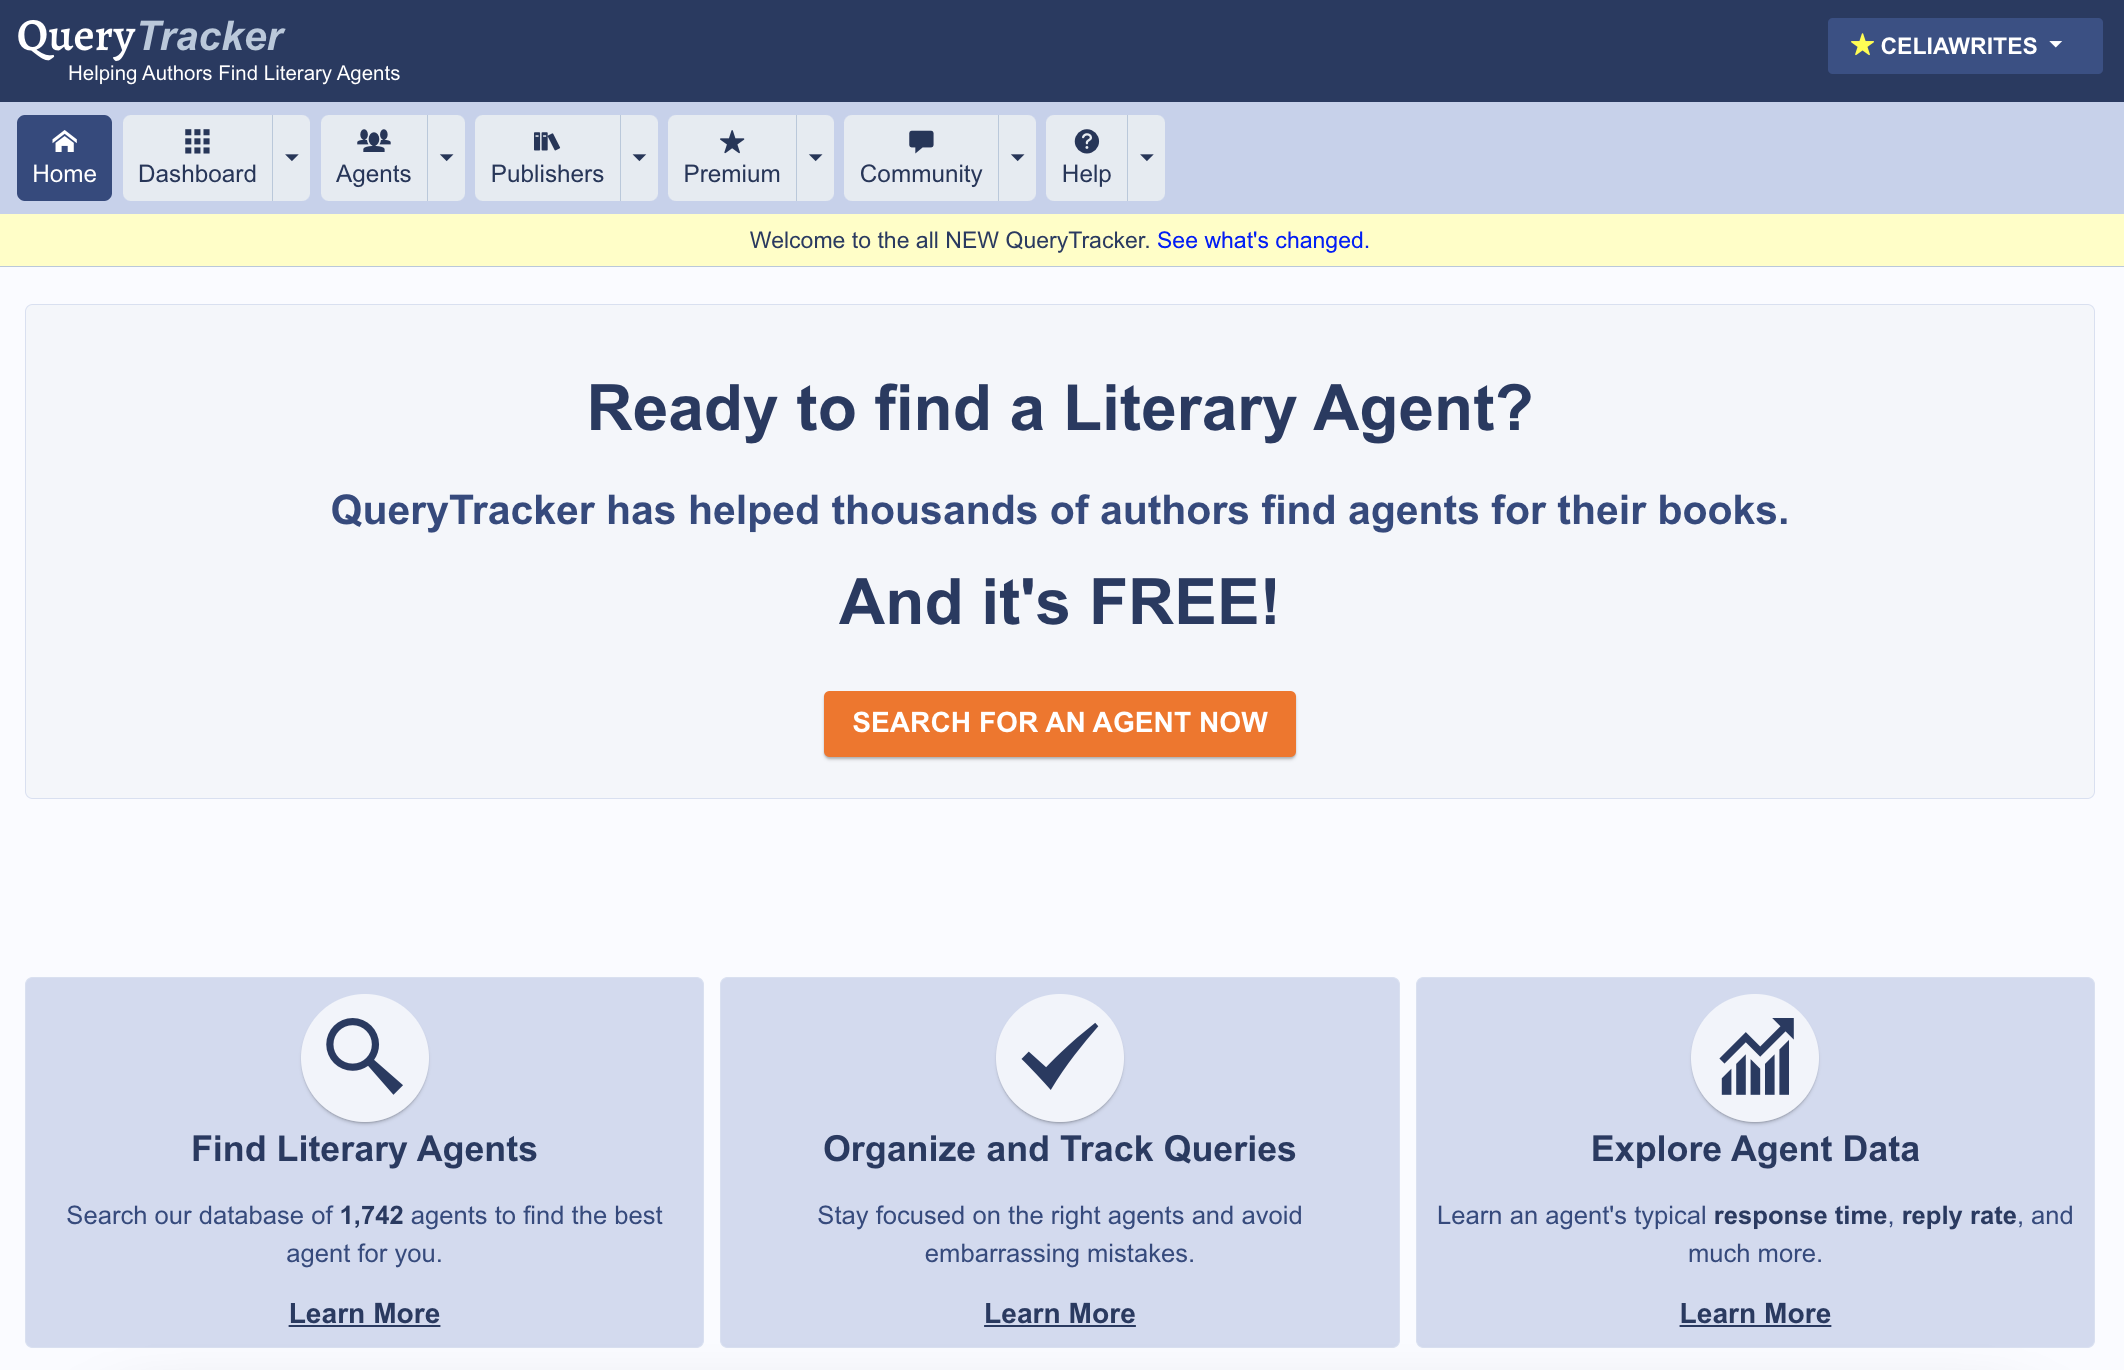Expand the Agents dropdown arrow
The width and height of the screenshot is (2124, 1370).
[446, 158]
